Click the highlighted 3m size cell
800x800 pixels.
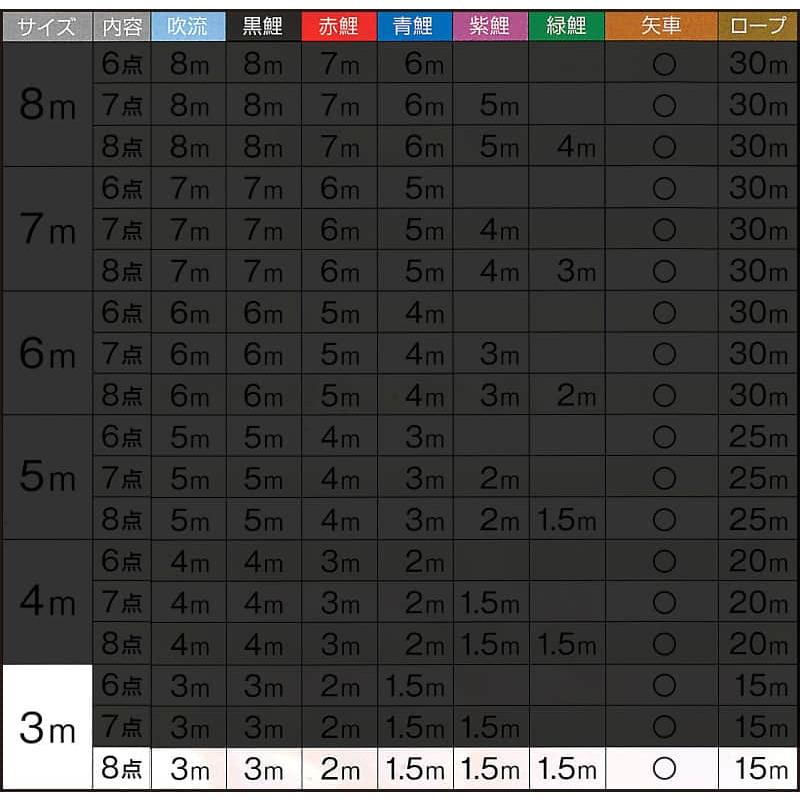(47, 727)
